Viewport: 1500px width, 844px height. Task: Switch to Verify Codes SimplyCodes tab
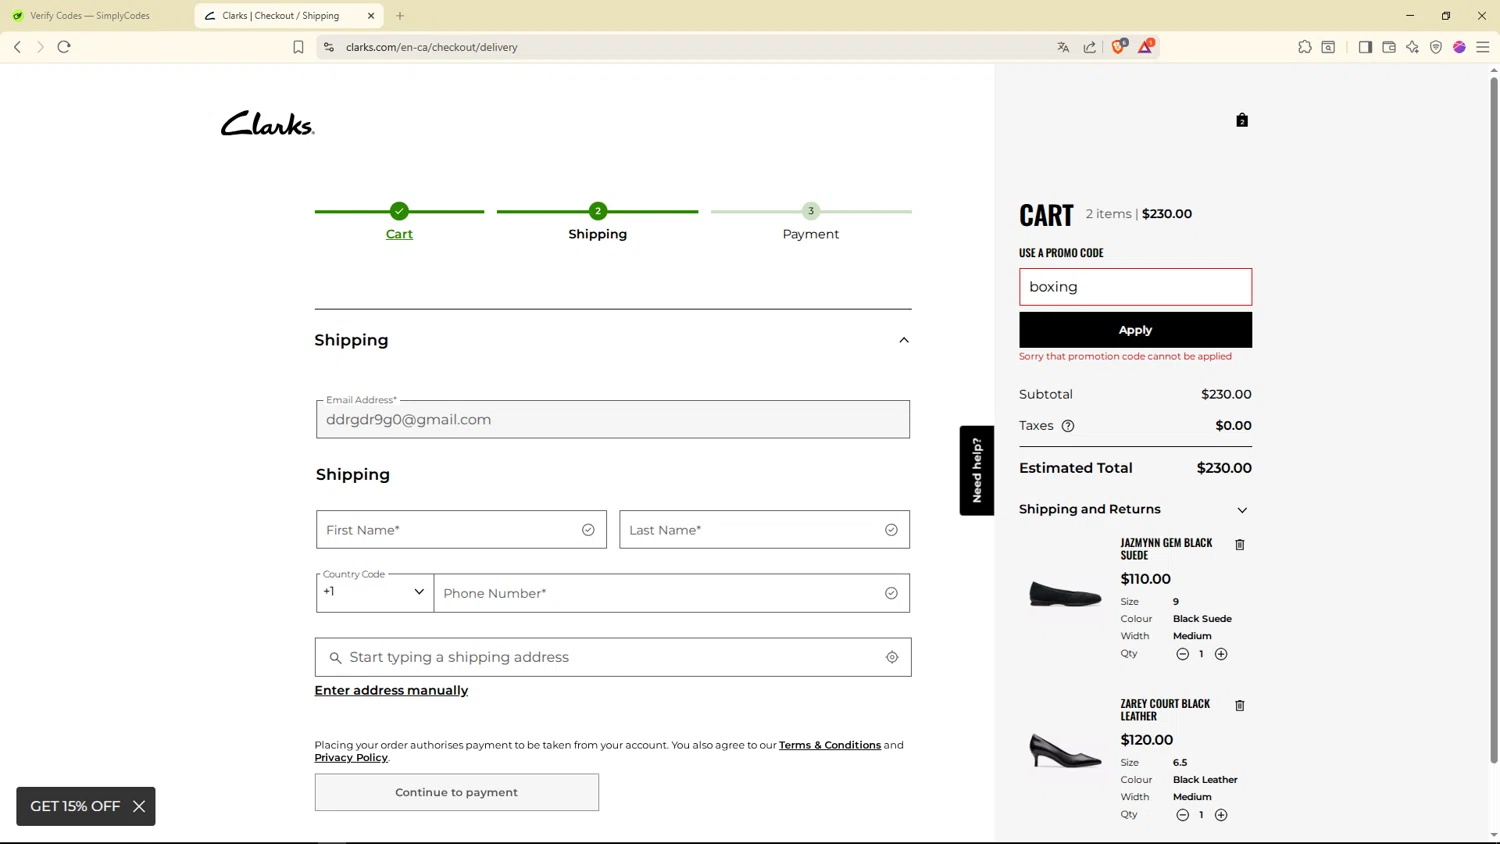point(97,16)
